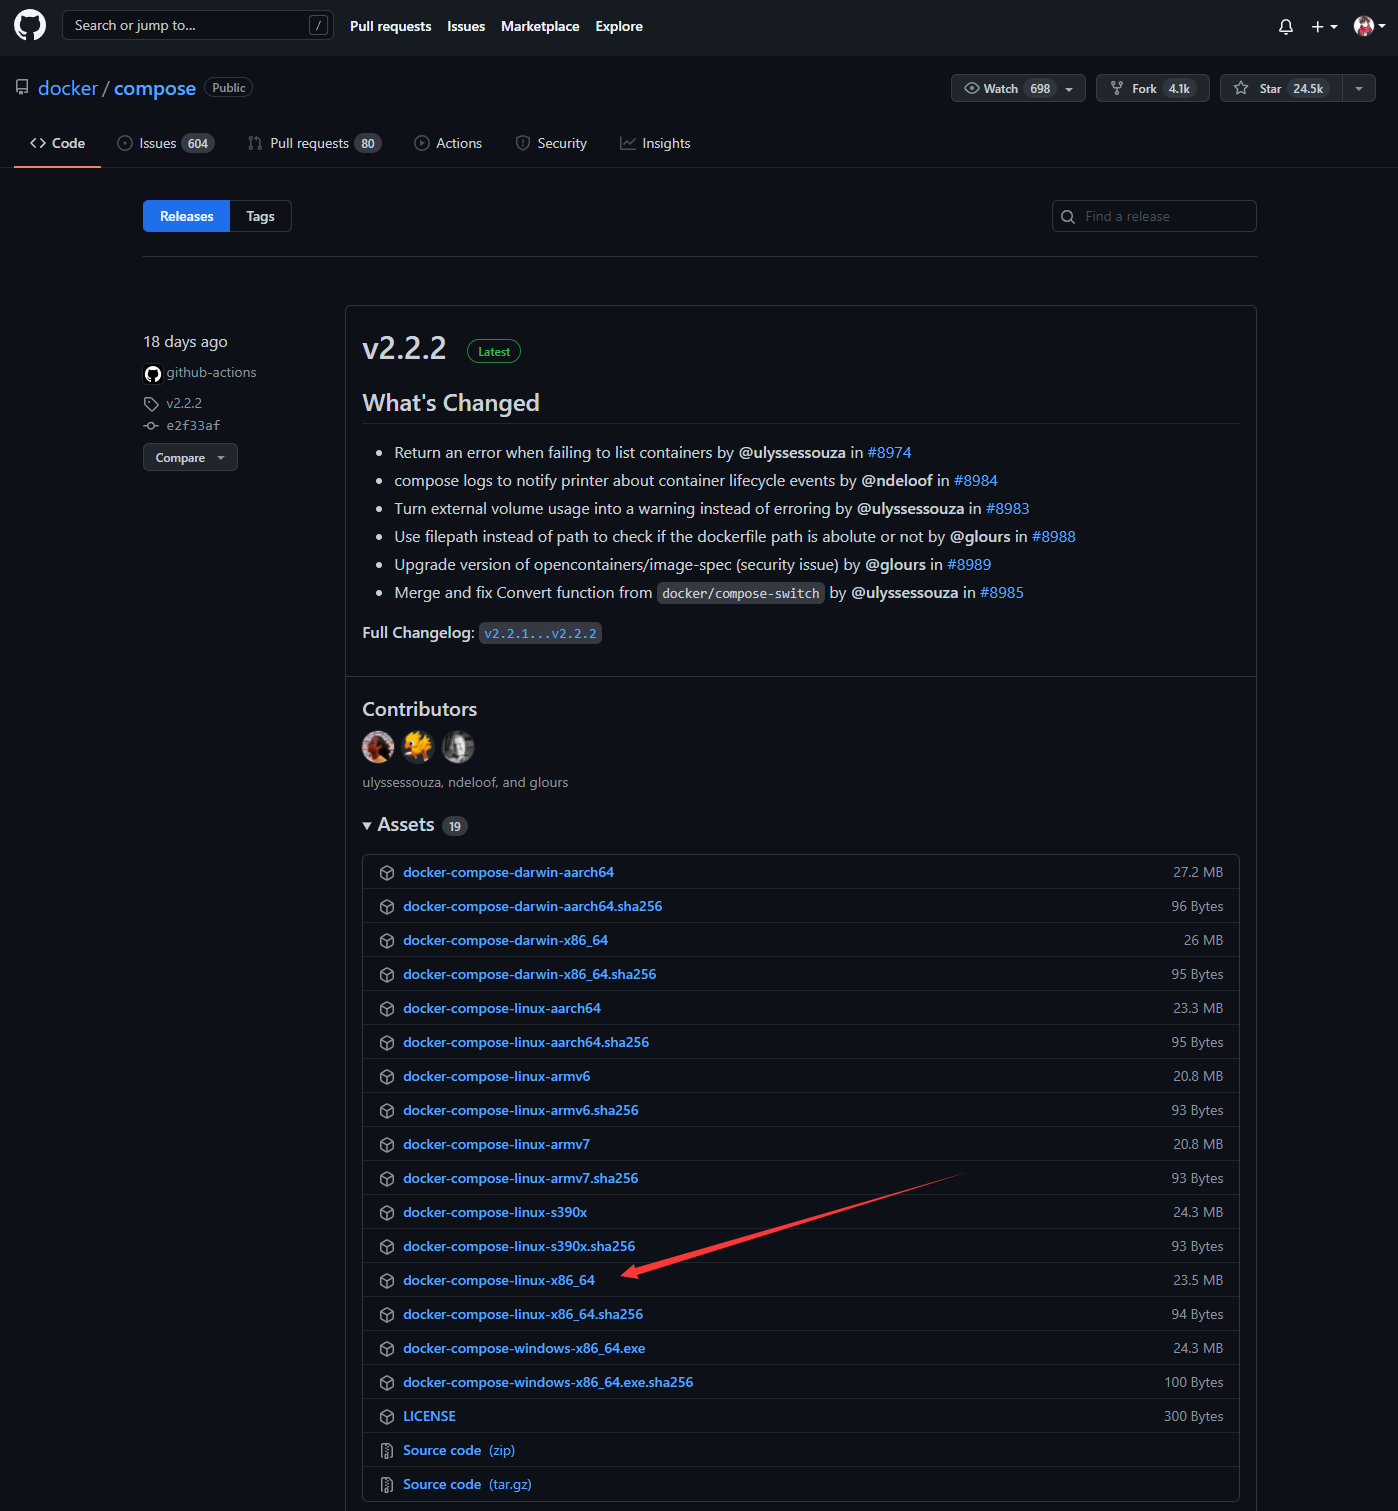Switch to the Tags view
Image resolution: width=1398 pixels, height=1511 pixels.
pos(260,216)
